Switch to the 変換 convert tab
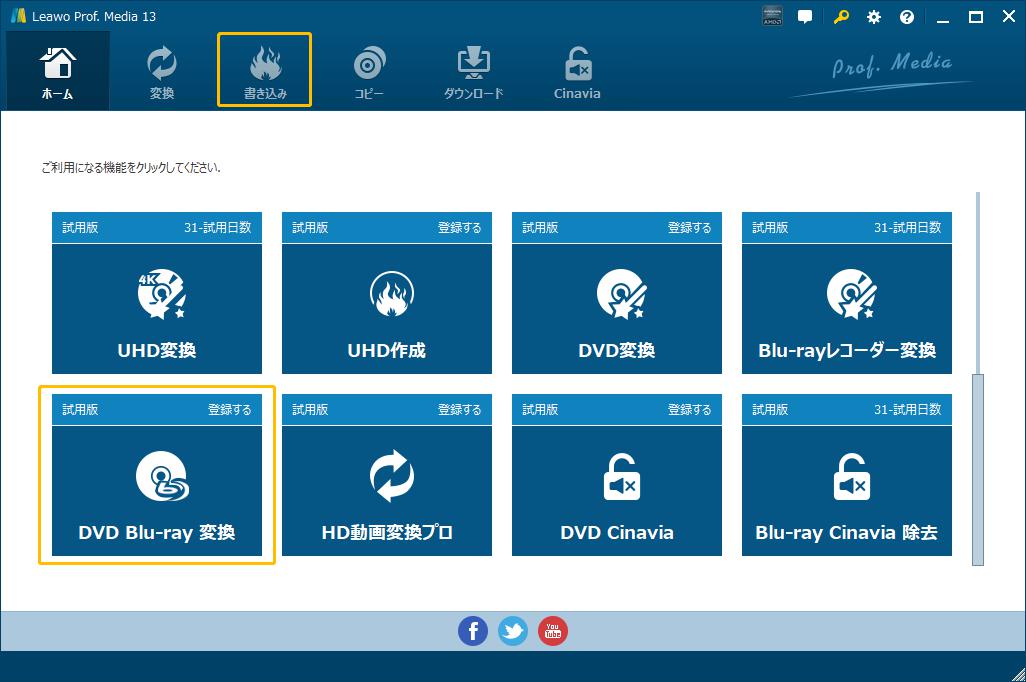This screenshot has width=1026, height=682. tap(162, 71)
